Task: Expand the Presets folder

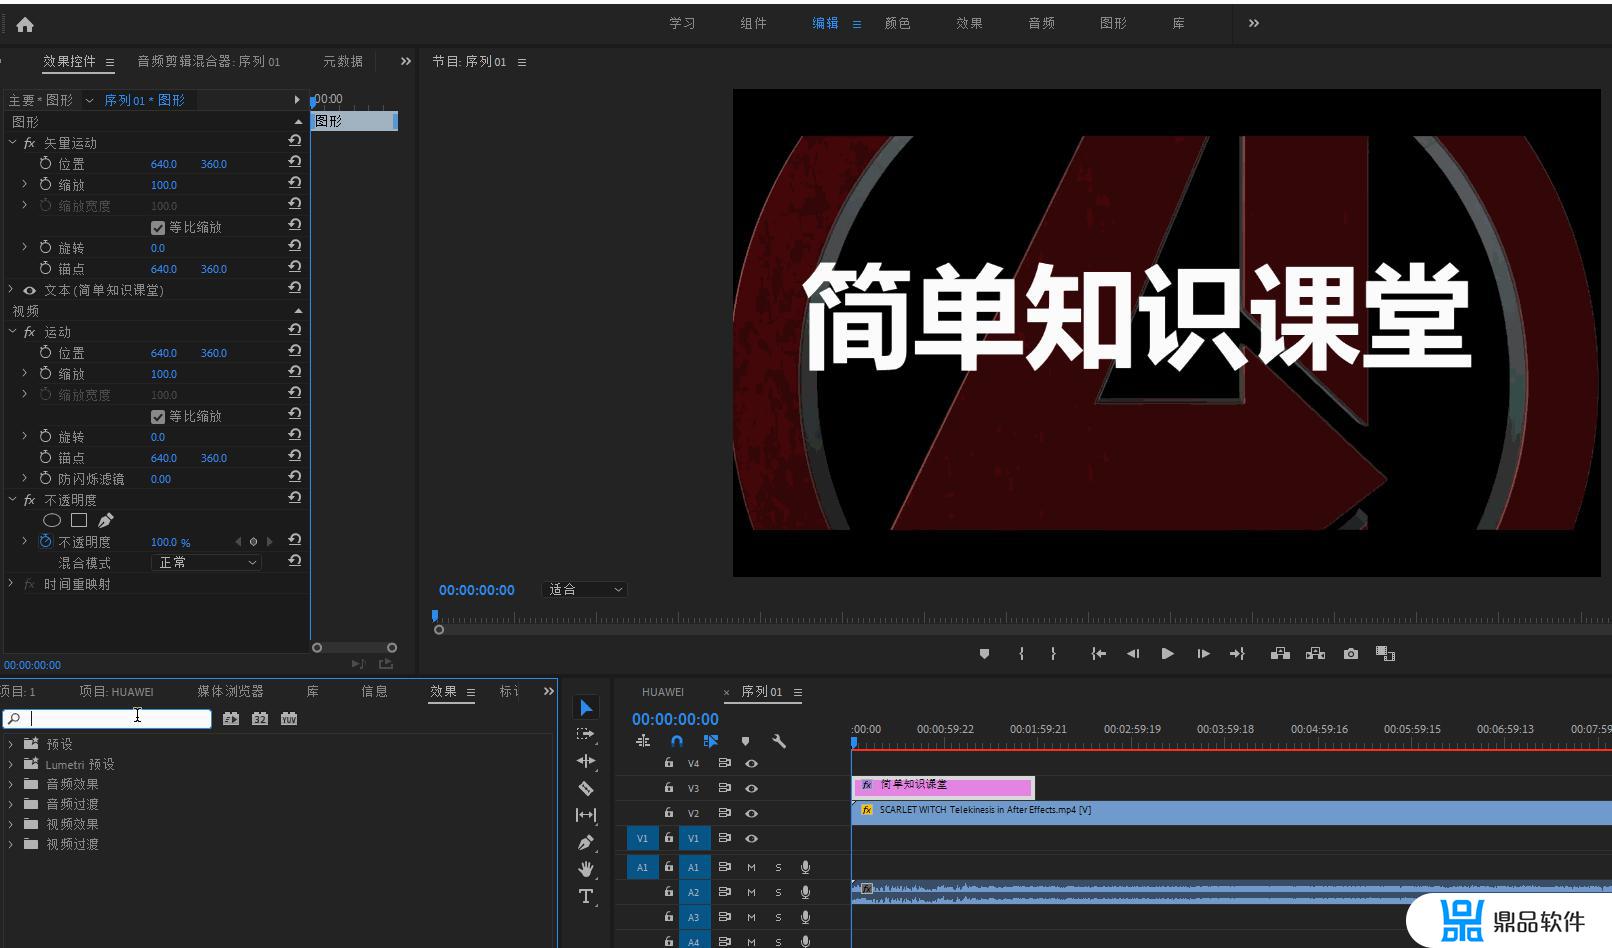Action: 11,744
